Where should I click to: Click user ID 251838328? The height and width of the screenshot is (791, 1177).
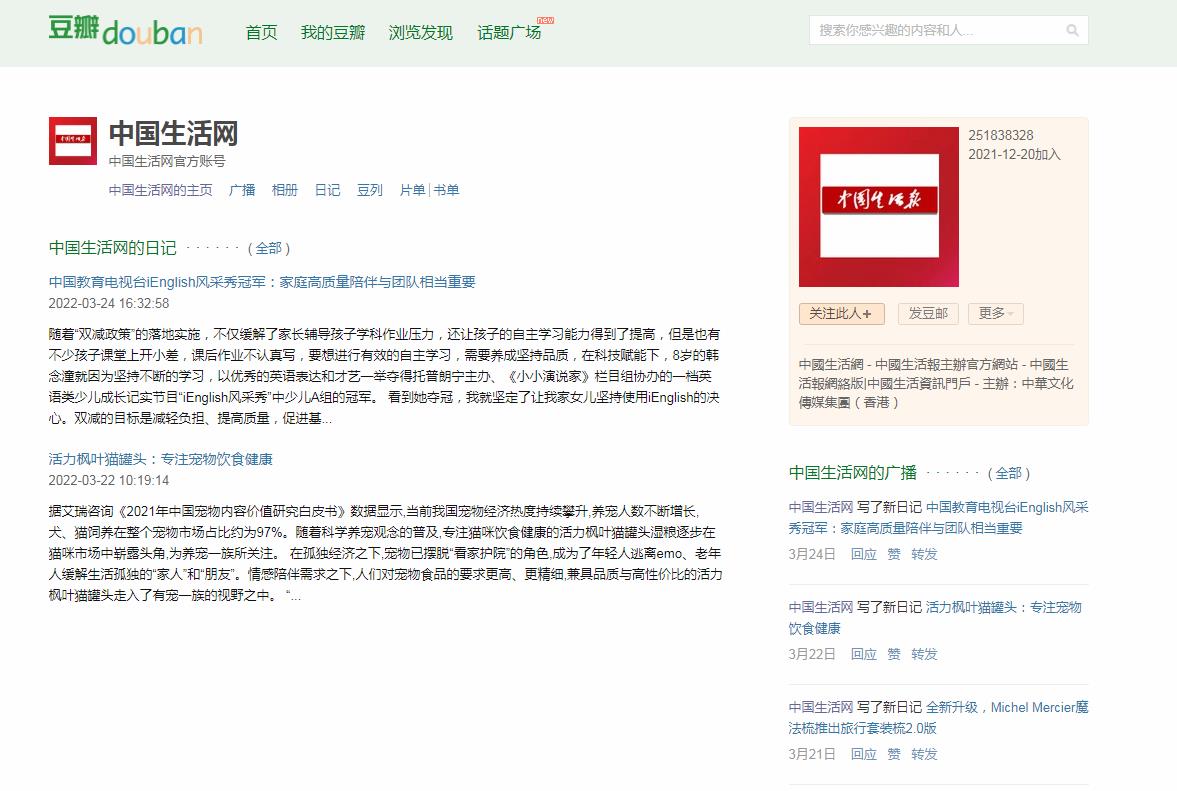pyautogui.click(x=1001, y=136)
